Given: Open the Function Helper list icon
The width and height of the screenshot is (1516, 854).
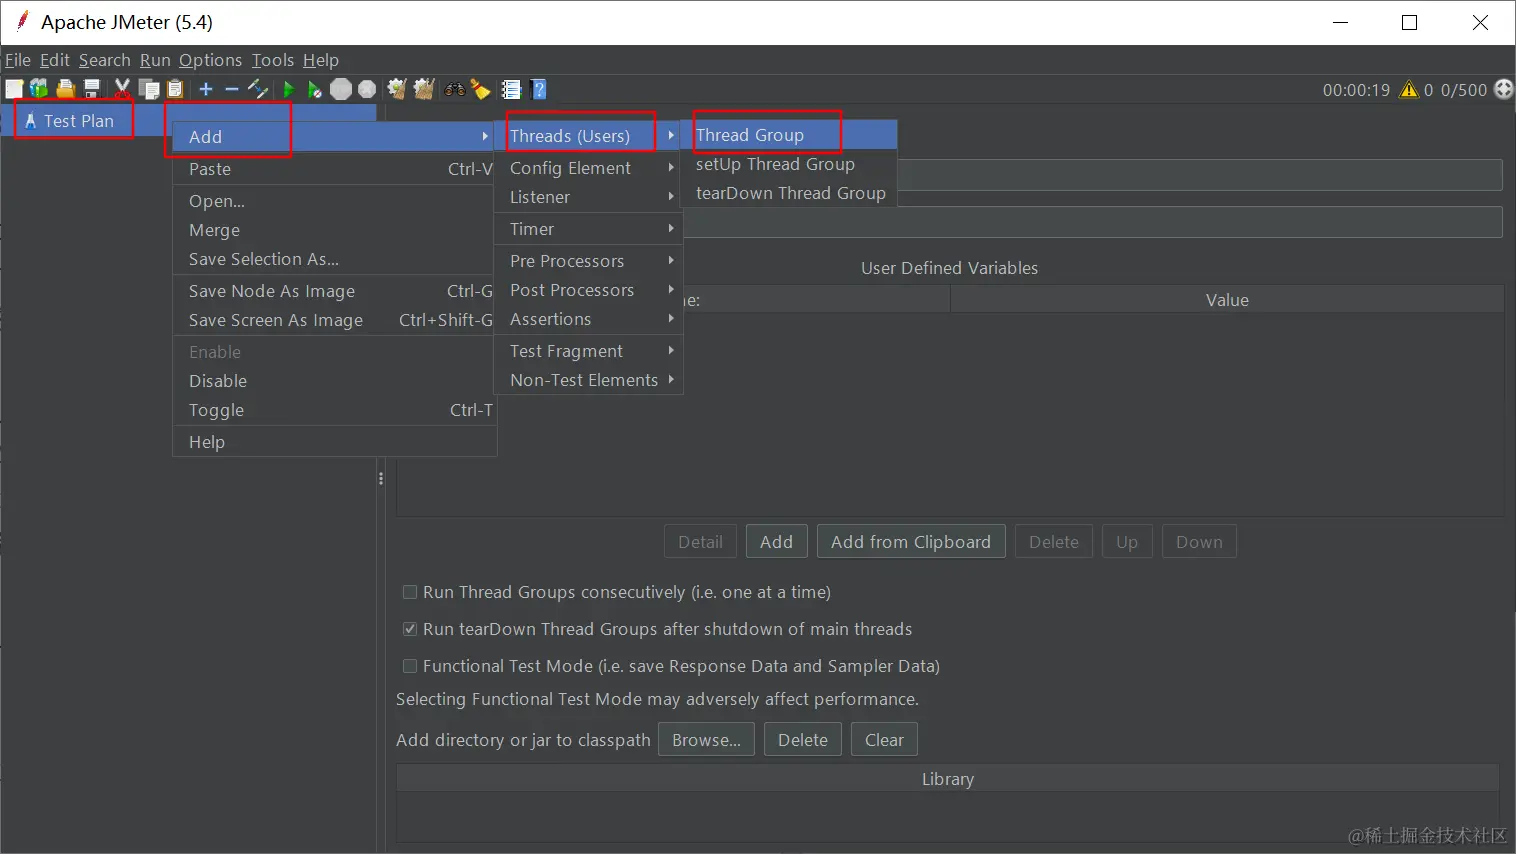Looking at the screenshot, I should pos(511,90).
